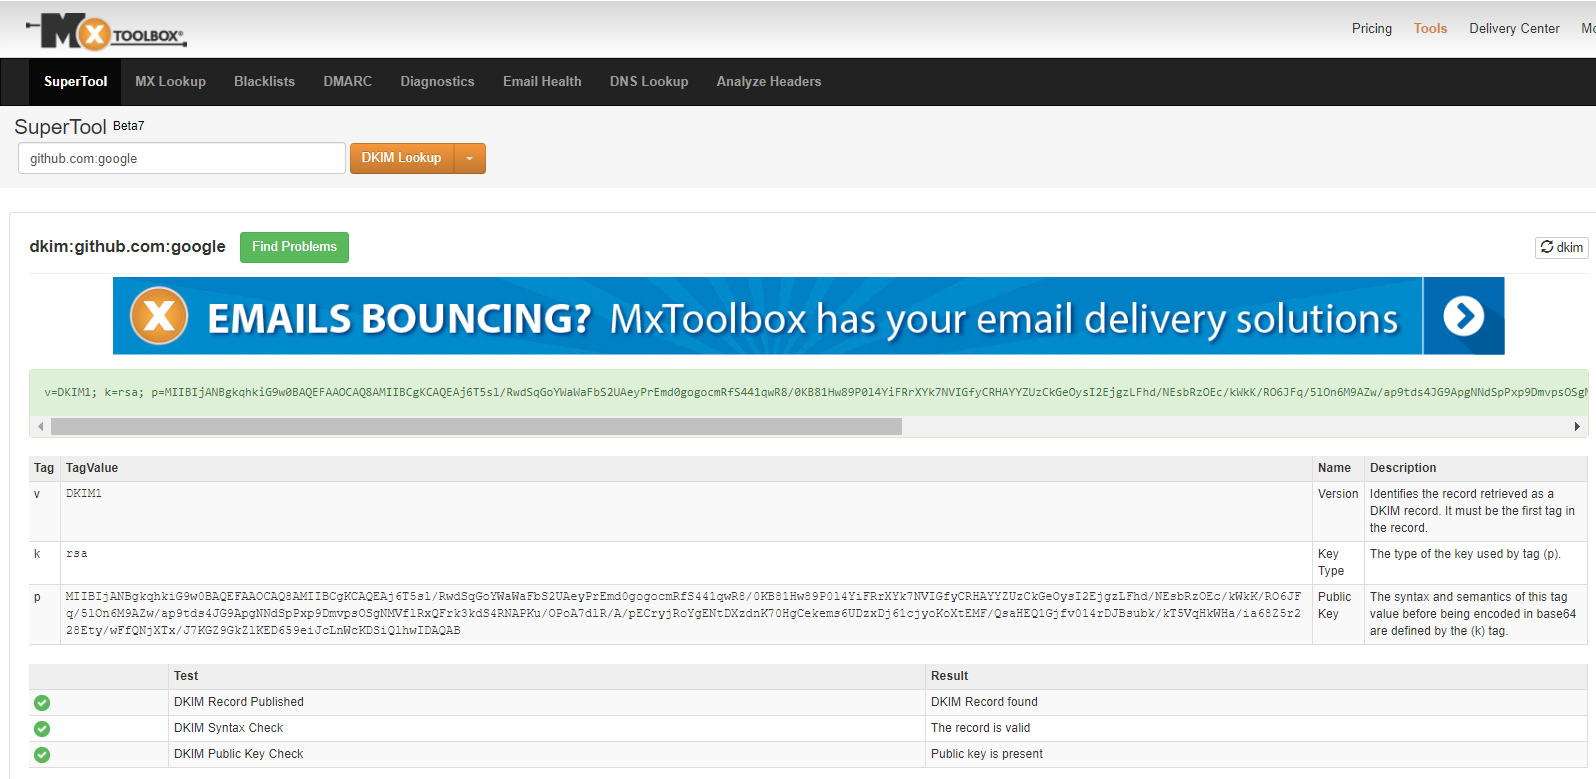Click the horizontal scrollbar of DKIM record

pyautogui.click(x=476, y=427)
